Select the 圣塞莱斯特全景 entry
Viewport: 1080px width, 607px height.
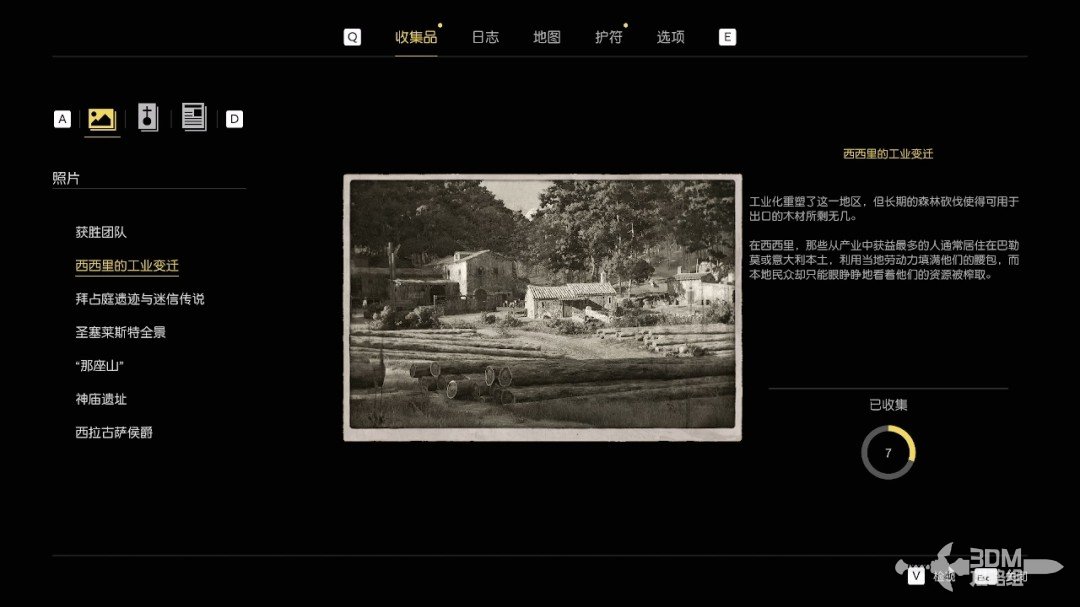coord(121,332)
